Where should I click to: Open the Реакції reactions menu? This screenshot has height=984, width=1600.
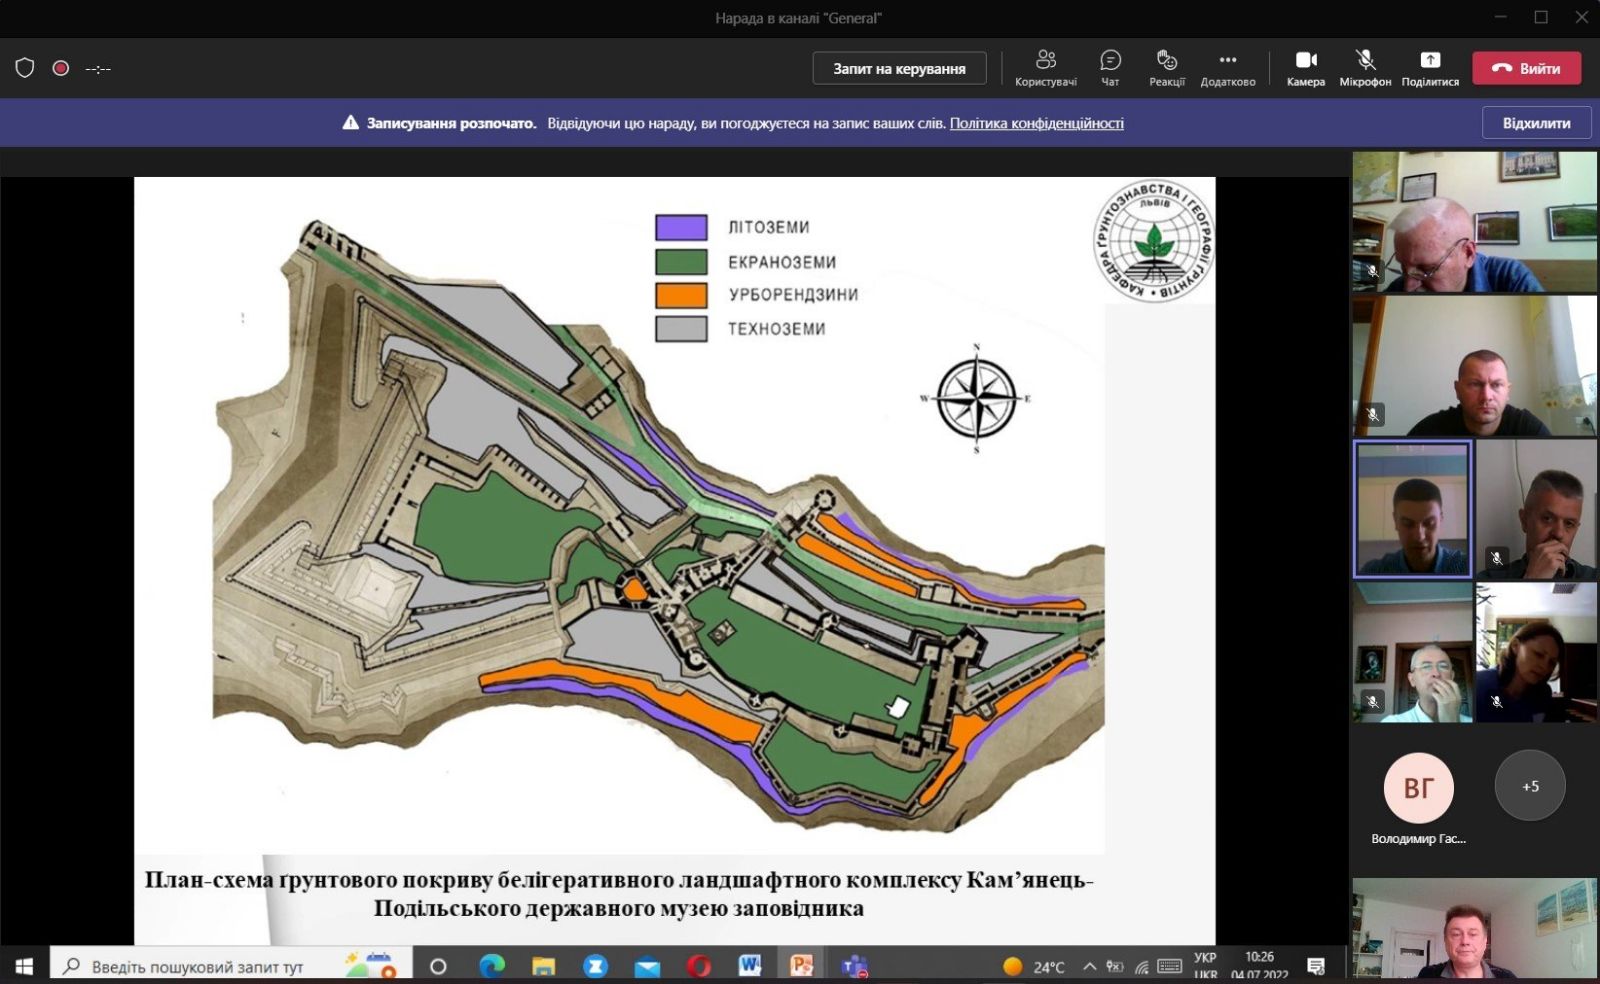(1166, 67)
